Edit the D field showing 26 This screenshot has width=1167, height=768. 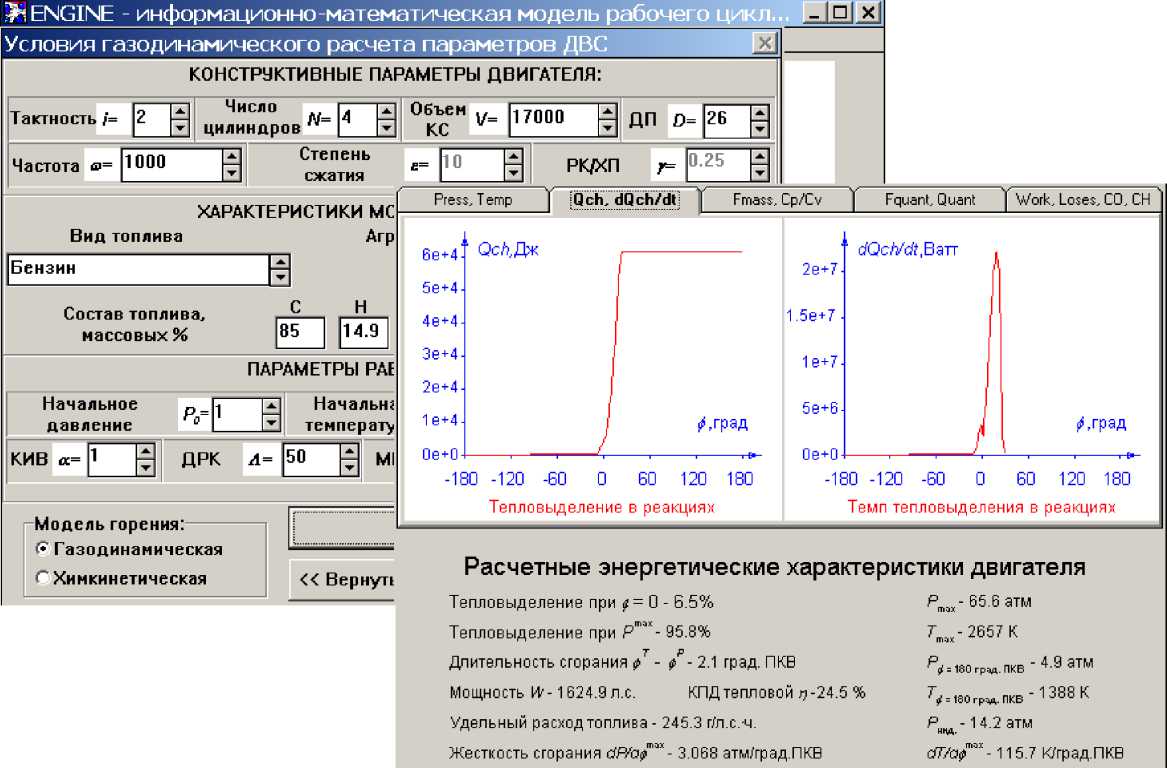click(x=726, y=119)
